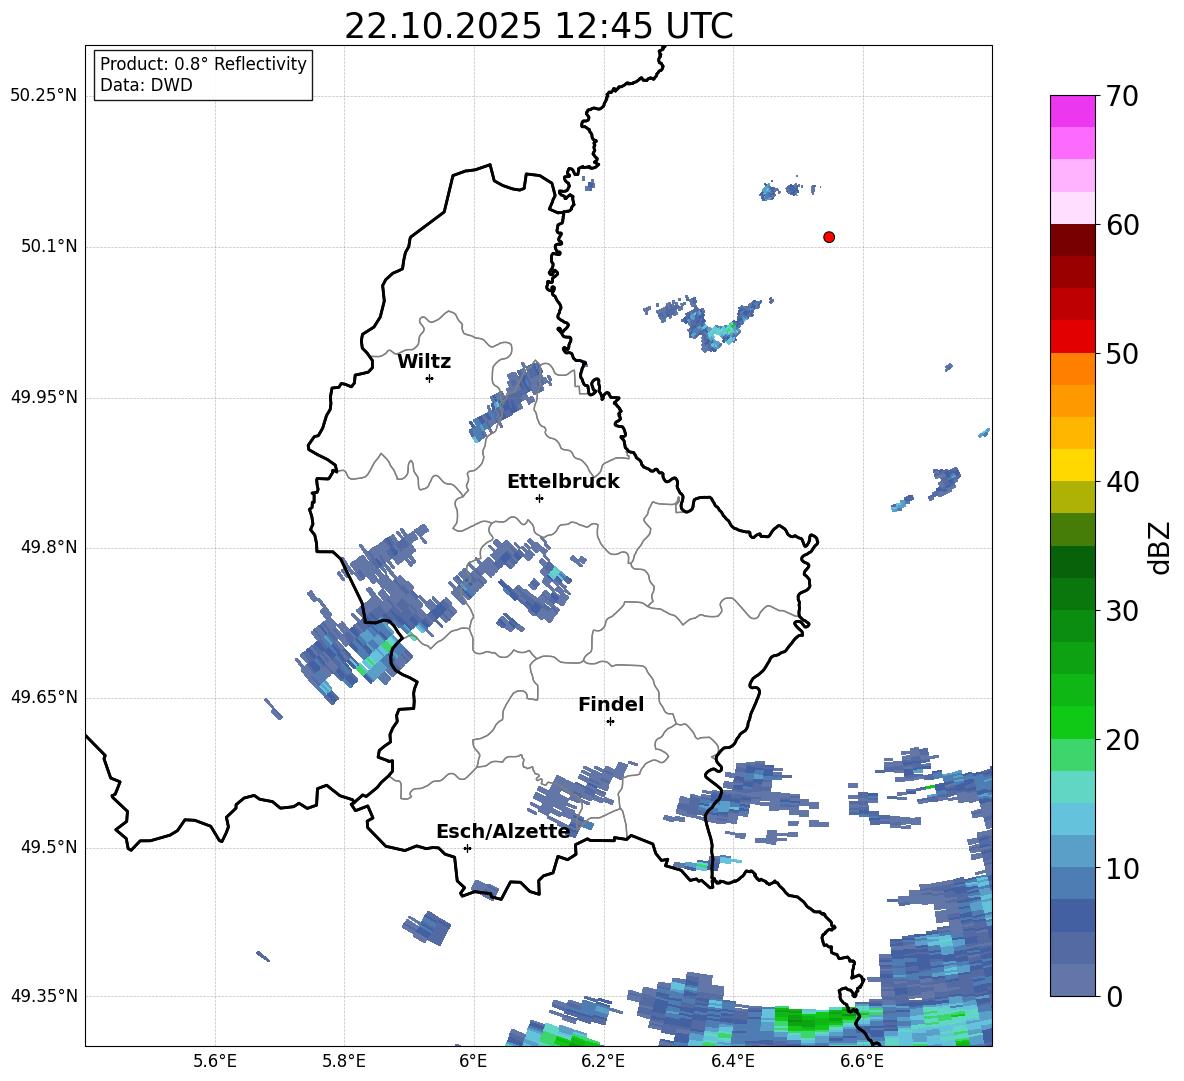Click the orange colorbar swatch below 50
Viewport: 1184px width, 1081px height.
tap(1072, 368)
